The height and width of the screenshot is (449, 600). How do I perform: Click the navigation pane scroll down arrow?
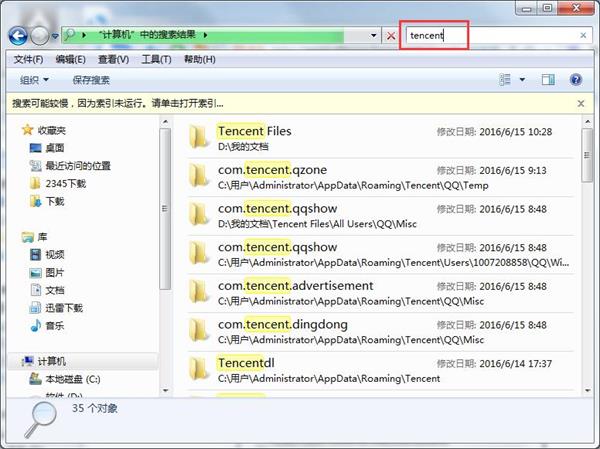click(165, 390)
